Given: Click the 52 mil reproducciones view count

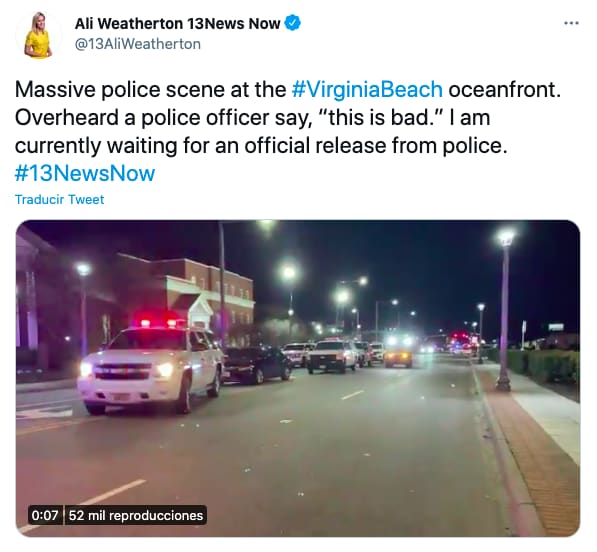Looking at the screenshot, I should (136, 515).
